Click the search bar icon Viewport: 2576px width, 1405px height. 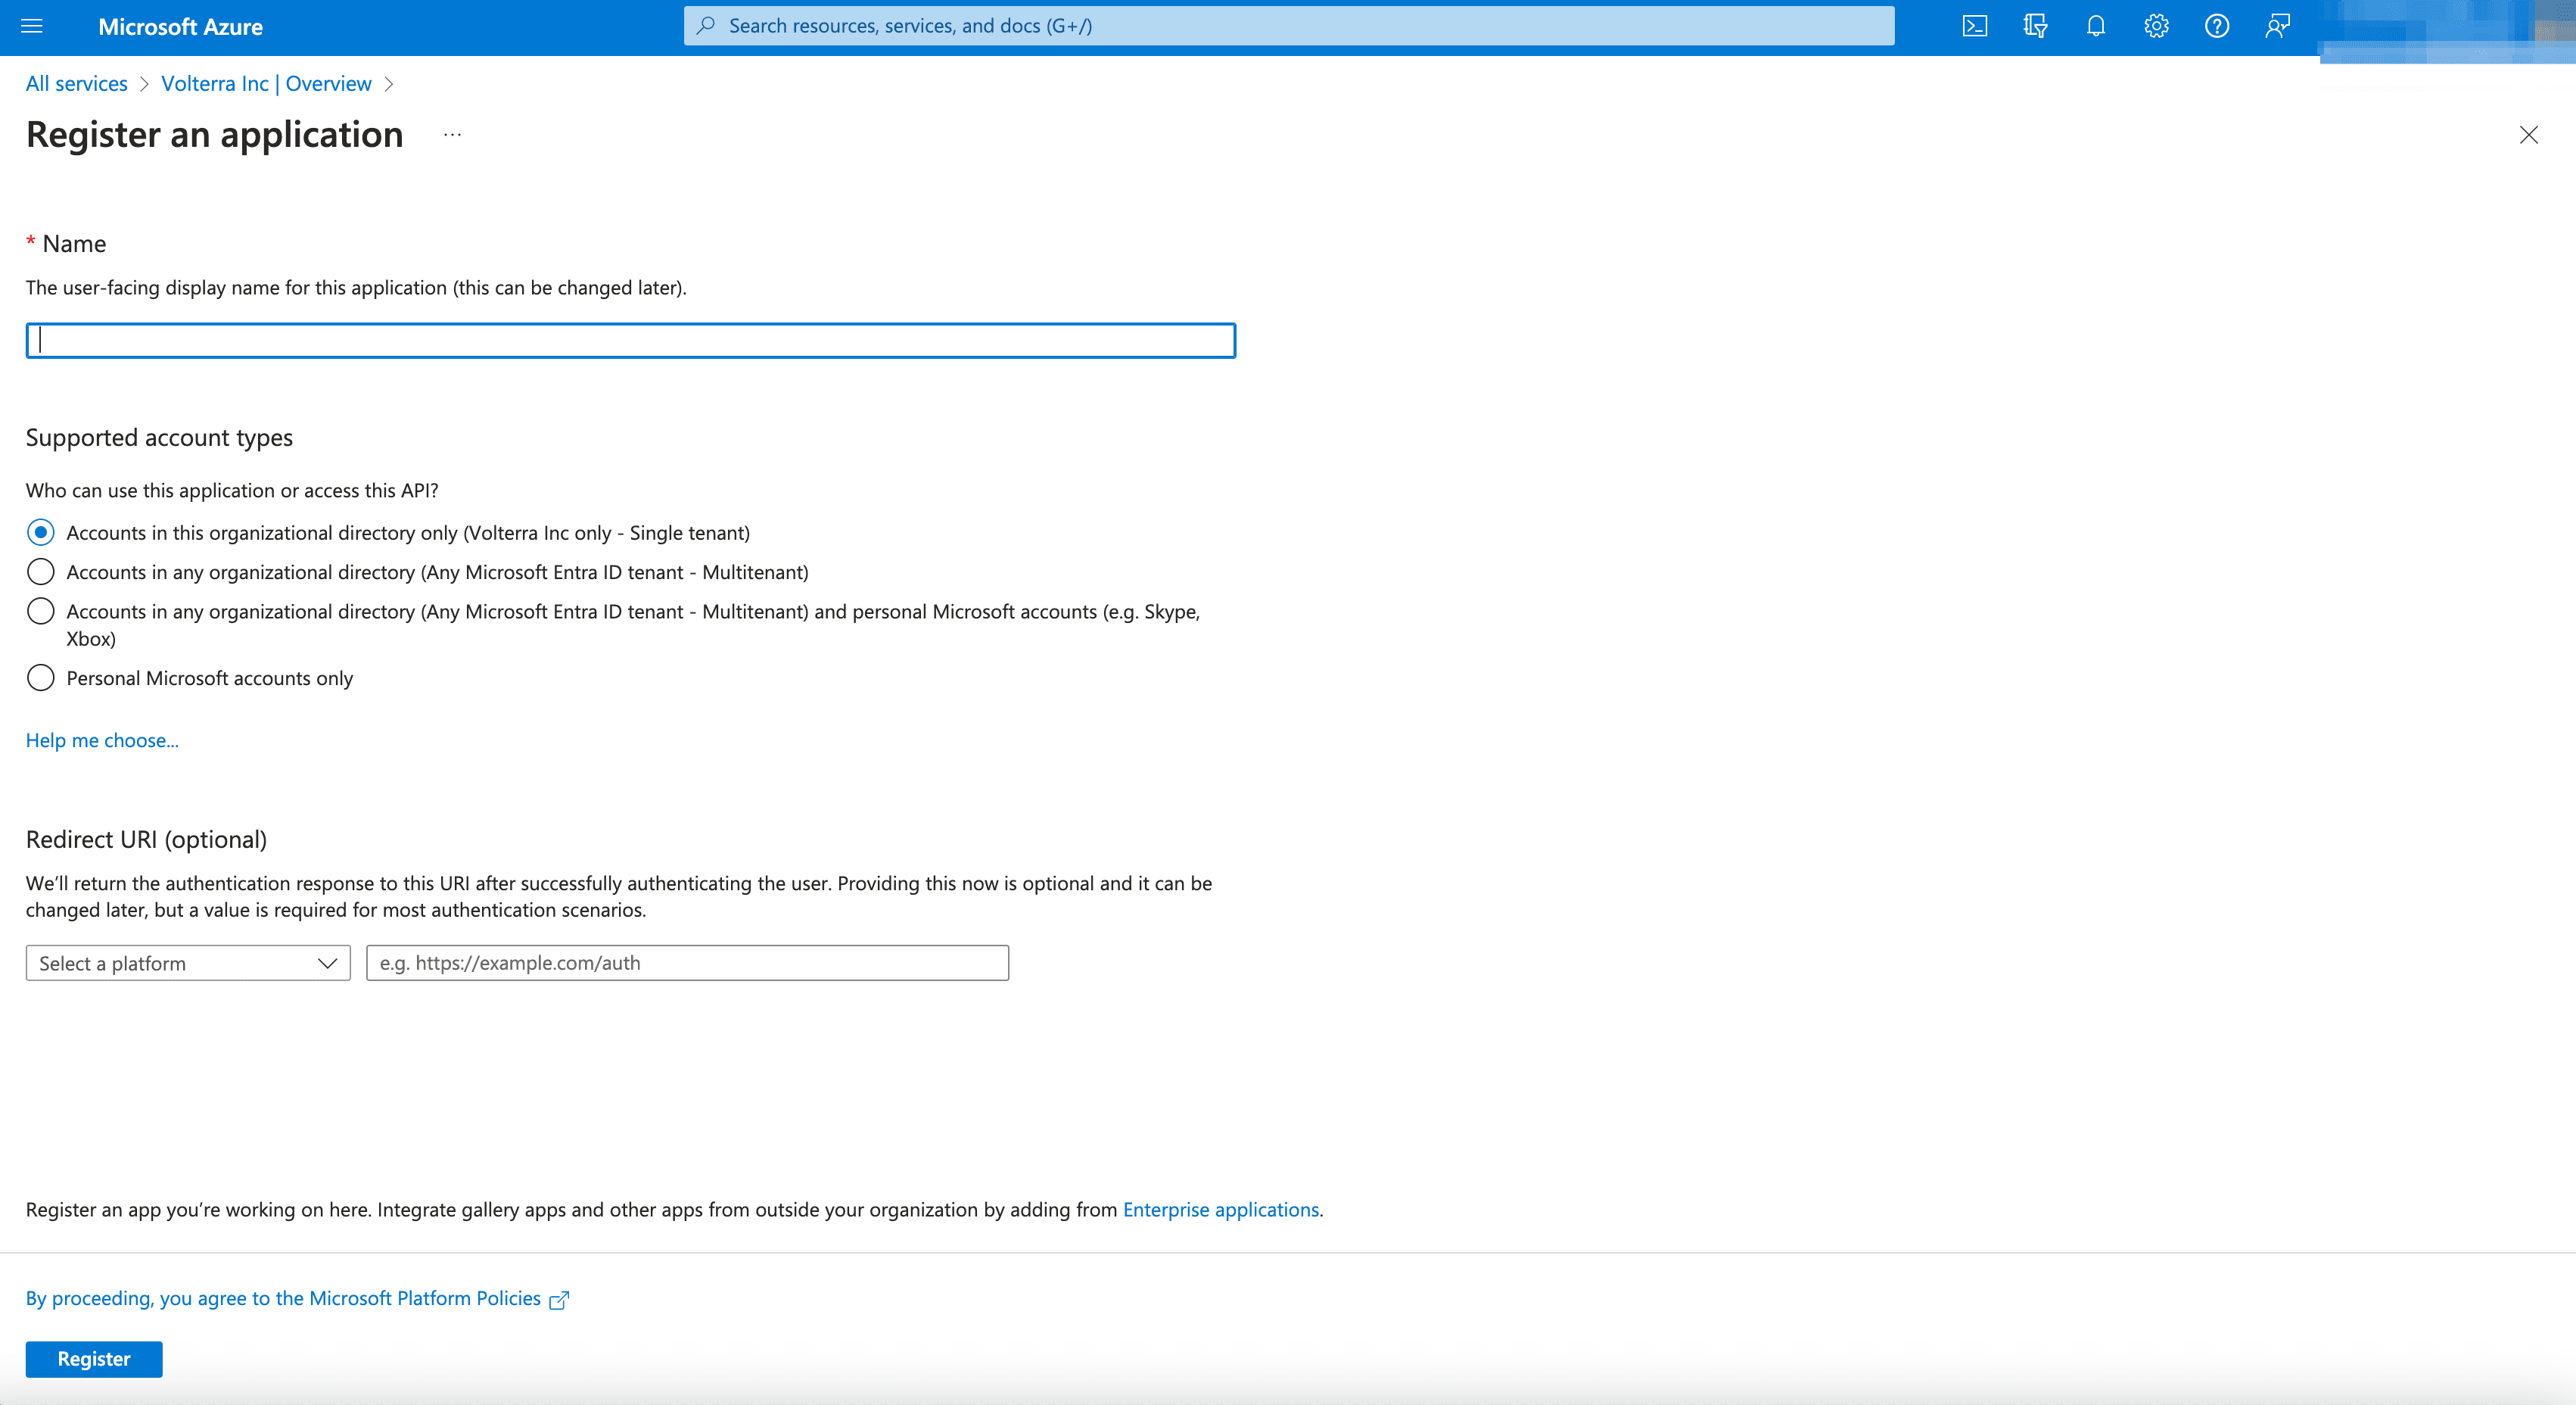pos(705,26)
